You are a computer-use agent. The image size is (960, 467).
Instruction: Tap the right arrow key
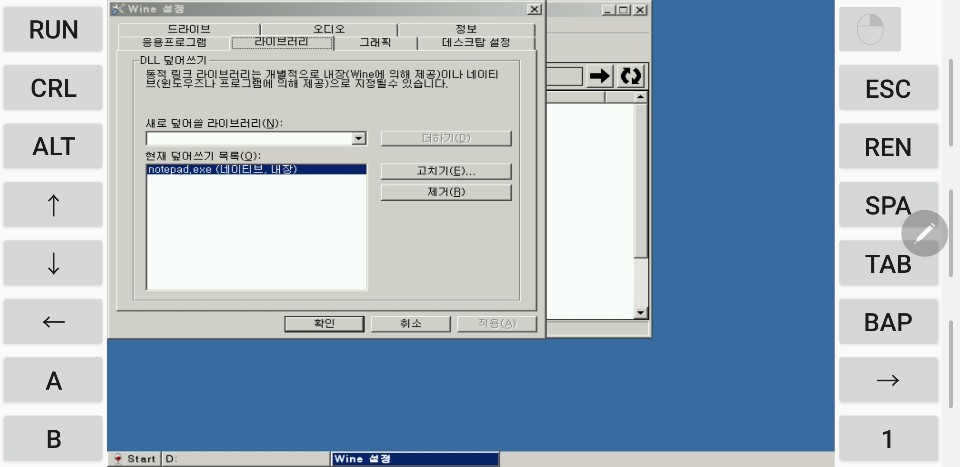888,379
